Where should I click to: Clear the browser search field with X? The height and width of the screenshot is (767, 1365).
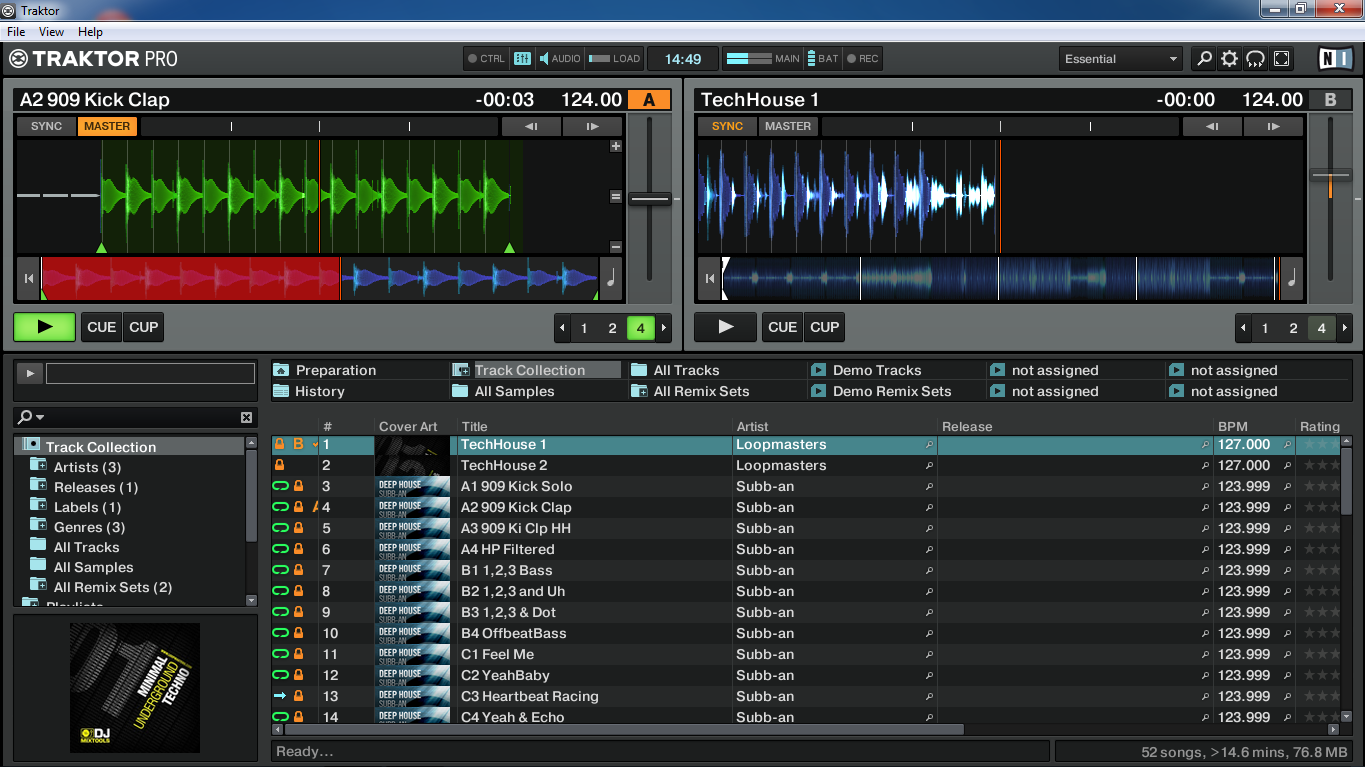[x=247, y=417]
